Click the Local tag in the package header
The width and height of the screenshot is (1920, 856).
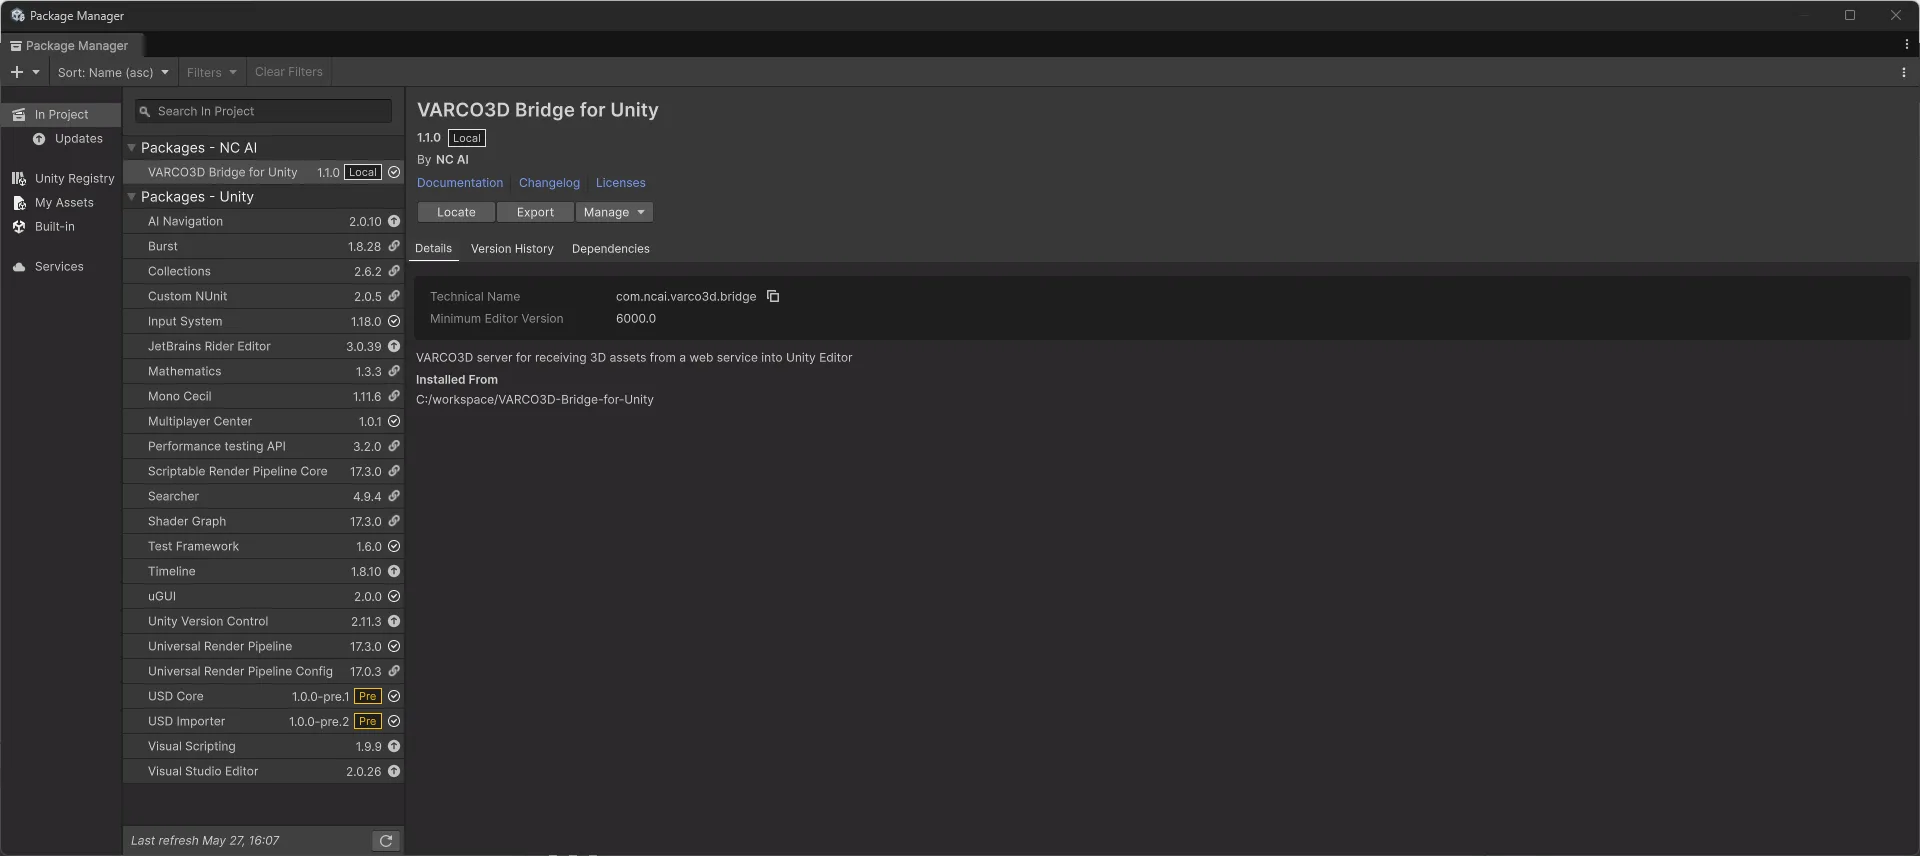point(467,138)
